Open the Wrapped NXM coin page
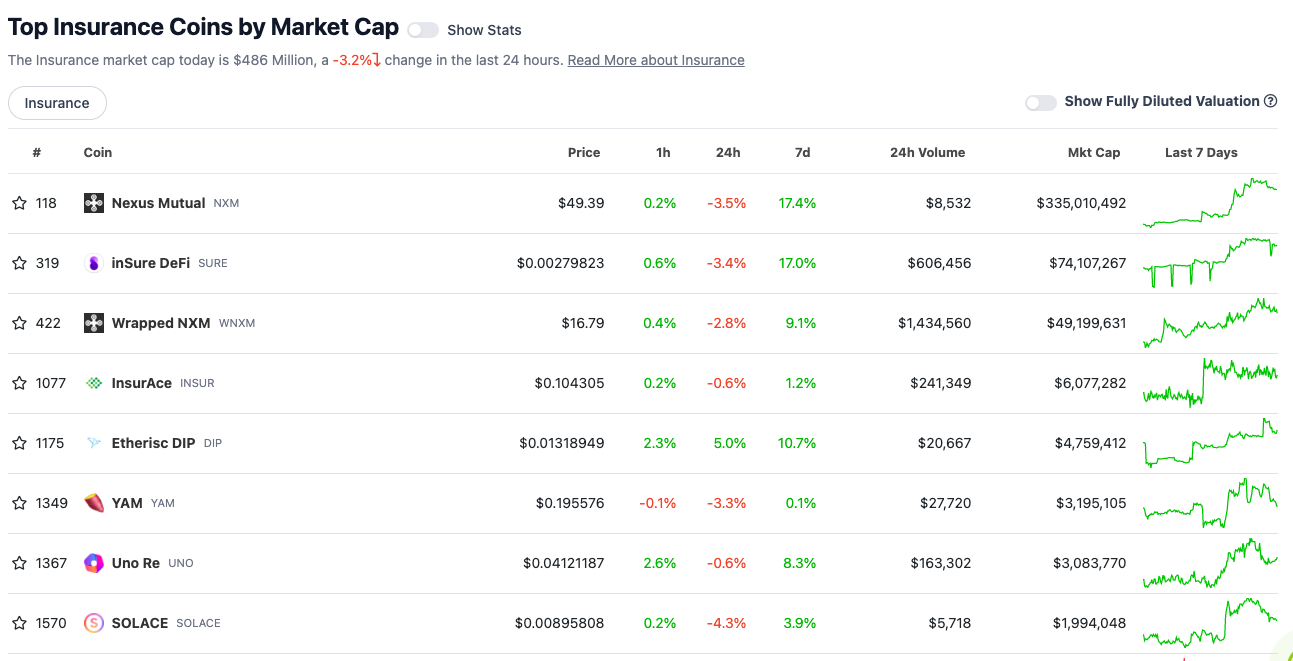 click(x=161, y=323)
